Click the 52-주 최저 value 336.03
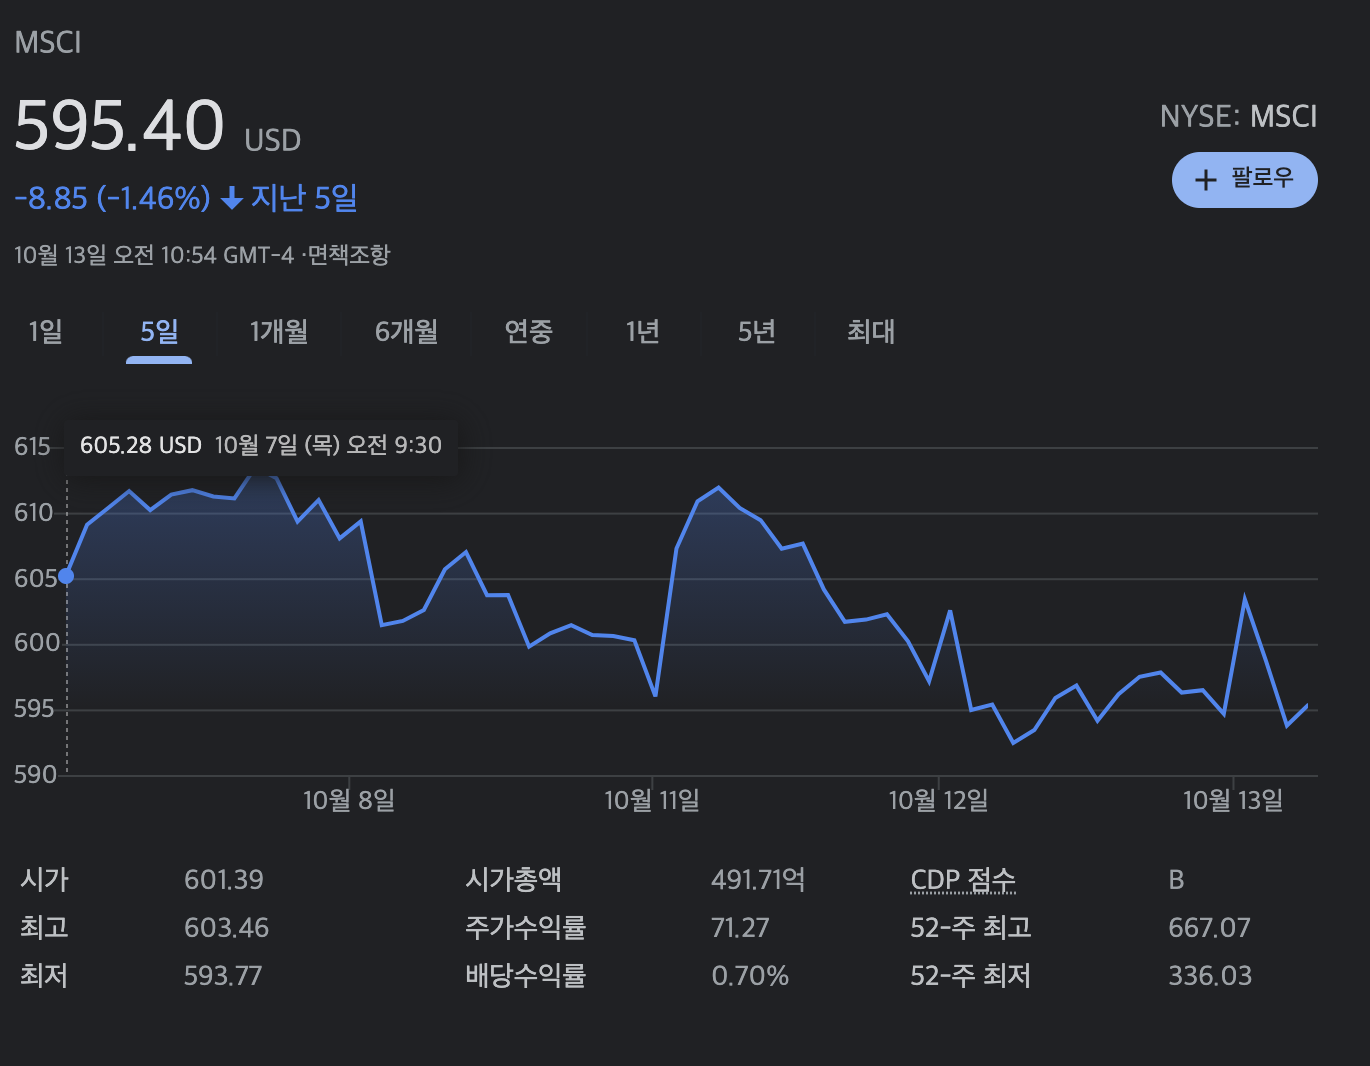The image size is (1370, 1066). 1210,976
